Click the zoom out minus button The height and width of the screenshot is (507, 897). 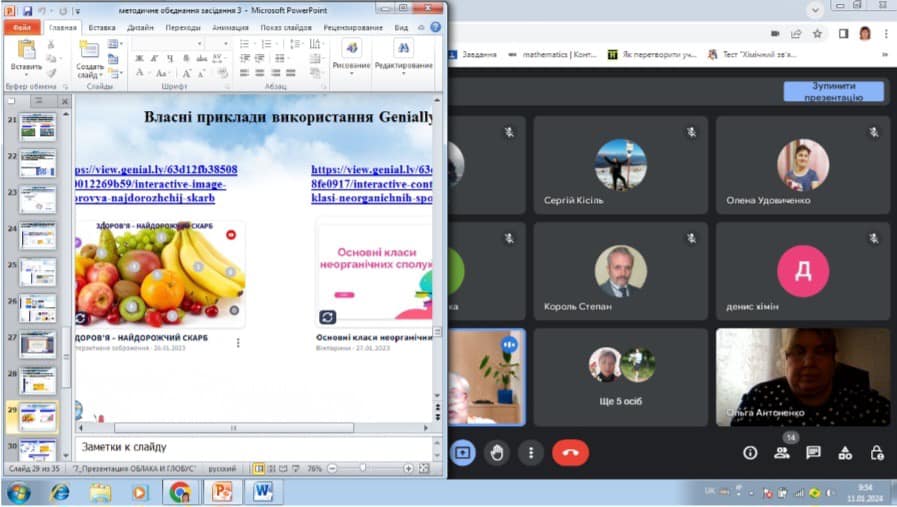coord(332,469)
